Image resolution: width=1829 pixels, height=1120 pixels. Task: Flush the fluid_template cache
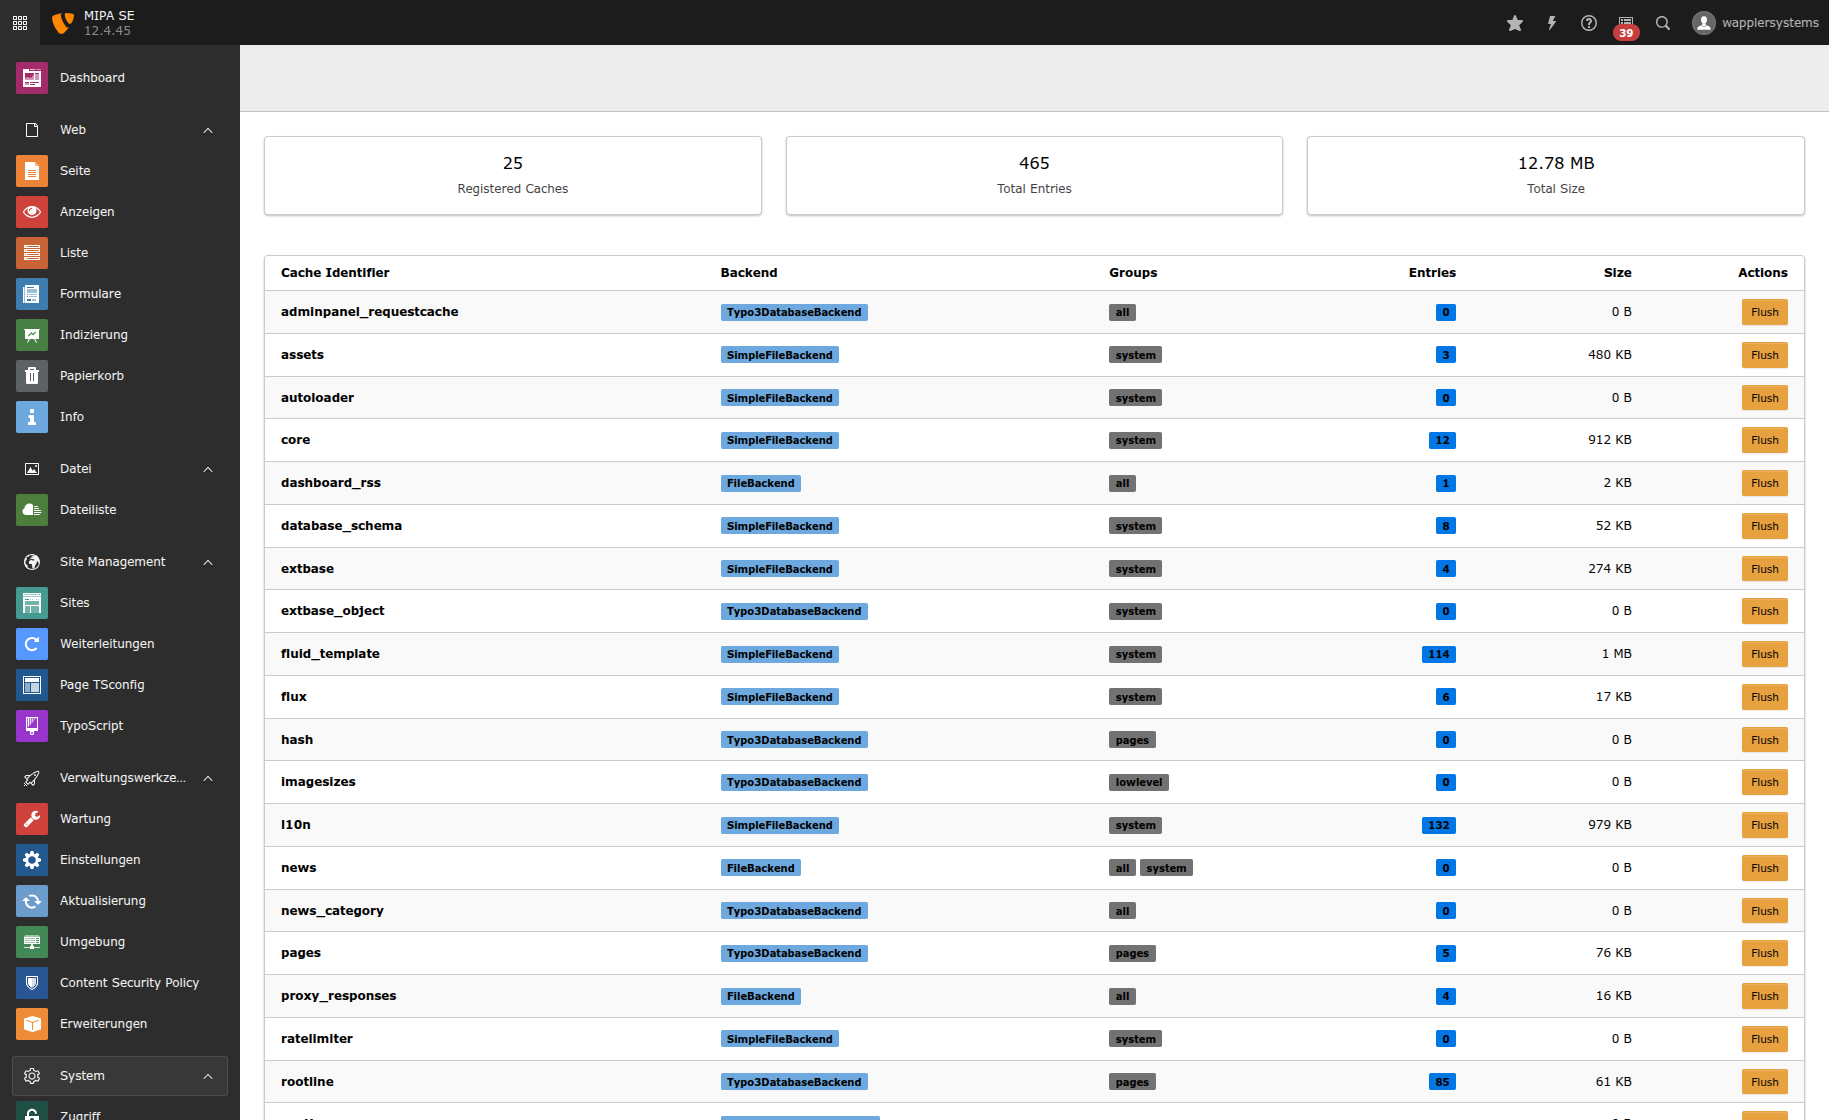point(1764,653)
